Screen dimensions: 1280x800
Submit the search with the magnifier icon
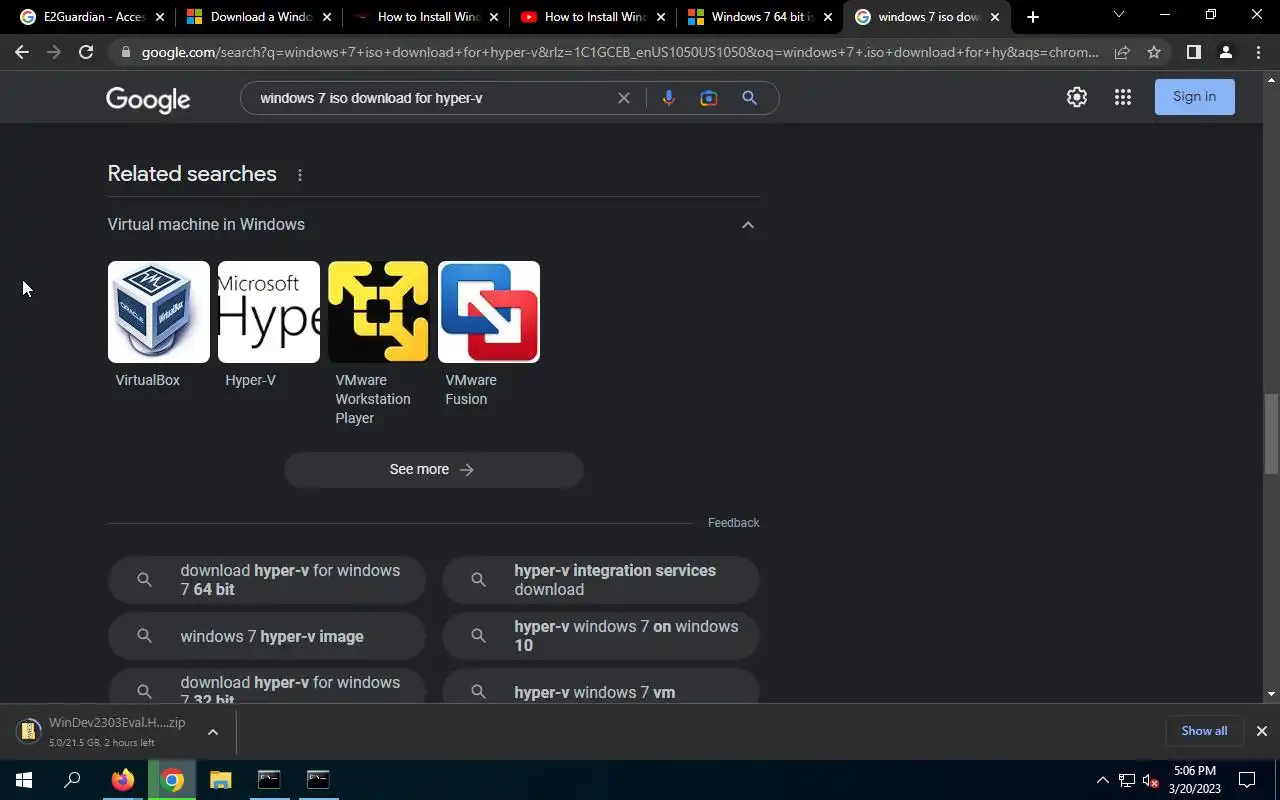pos(749,98)
